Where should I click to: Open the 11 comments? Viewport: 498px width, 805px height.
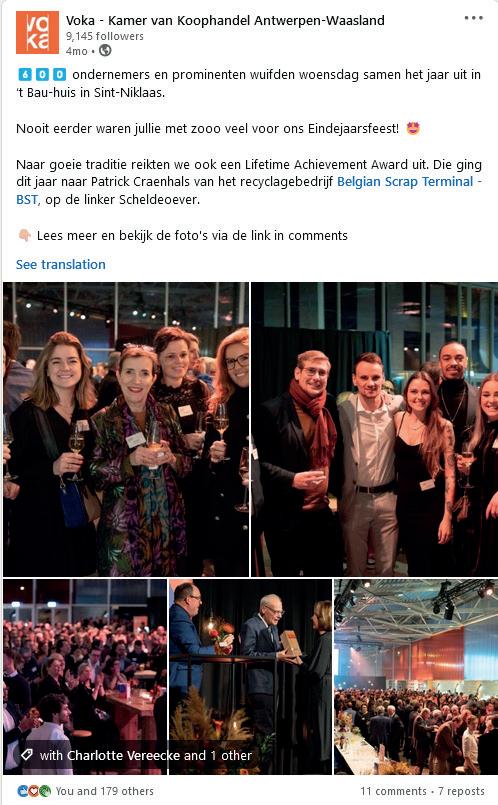(x=393, y=791)
